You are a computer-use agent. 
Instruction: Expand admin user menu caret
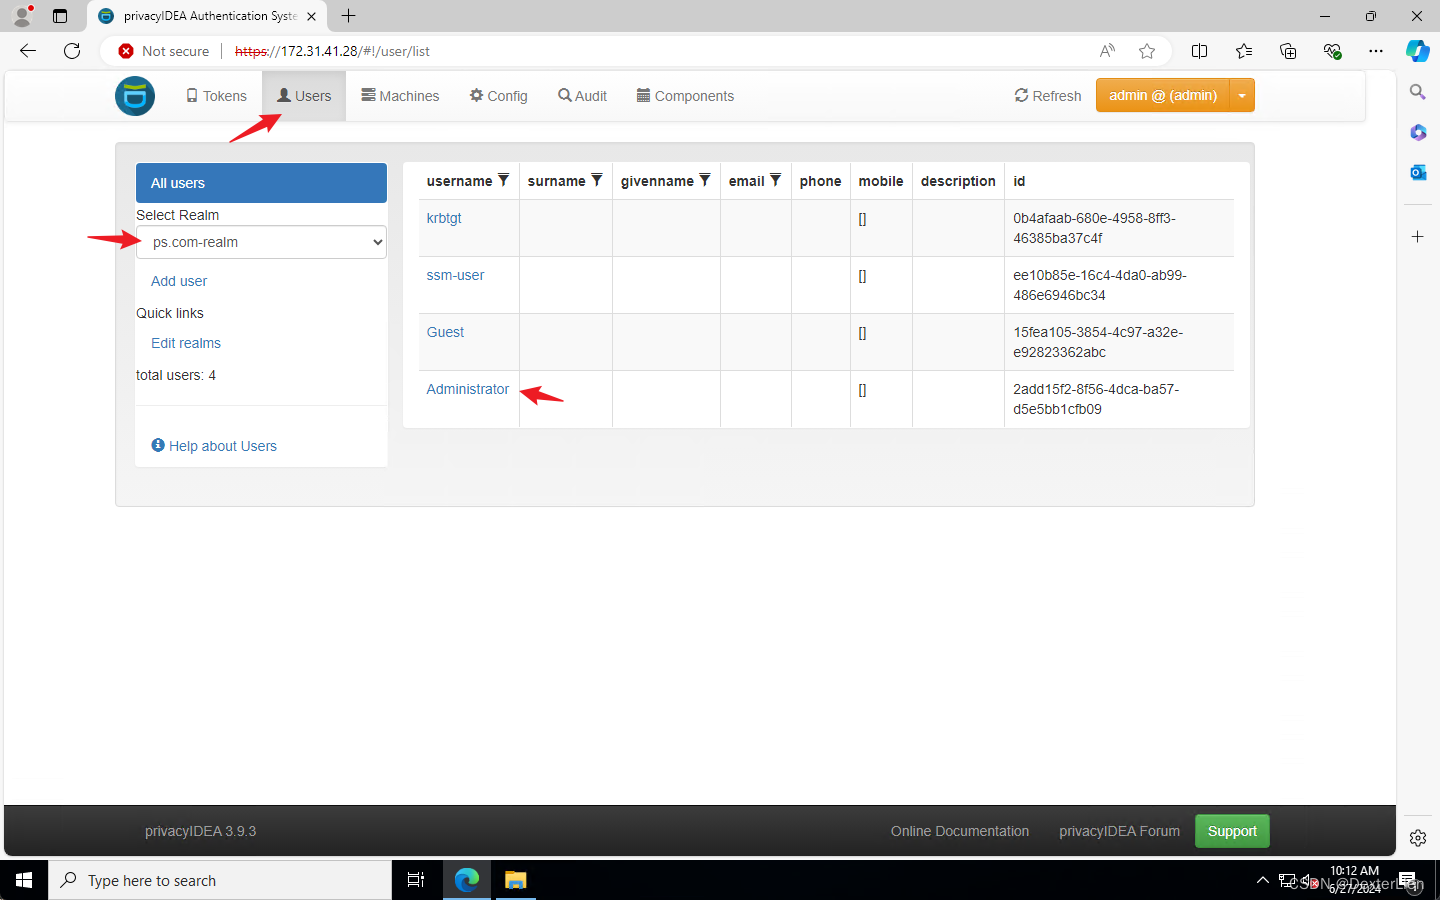1242,96
